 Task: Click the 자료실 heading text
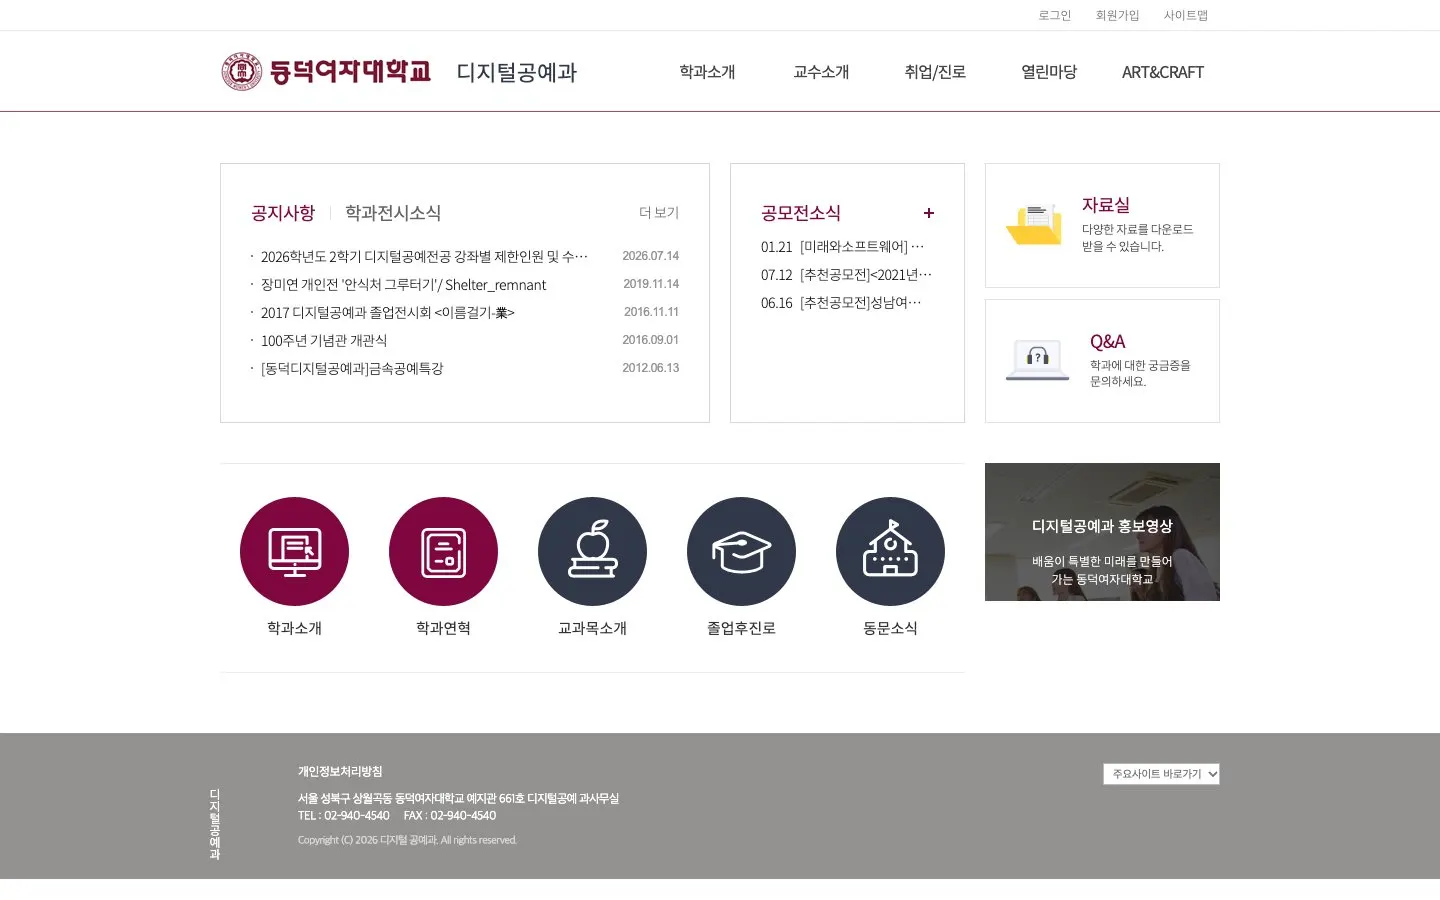[x=1105, y=205]
